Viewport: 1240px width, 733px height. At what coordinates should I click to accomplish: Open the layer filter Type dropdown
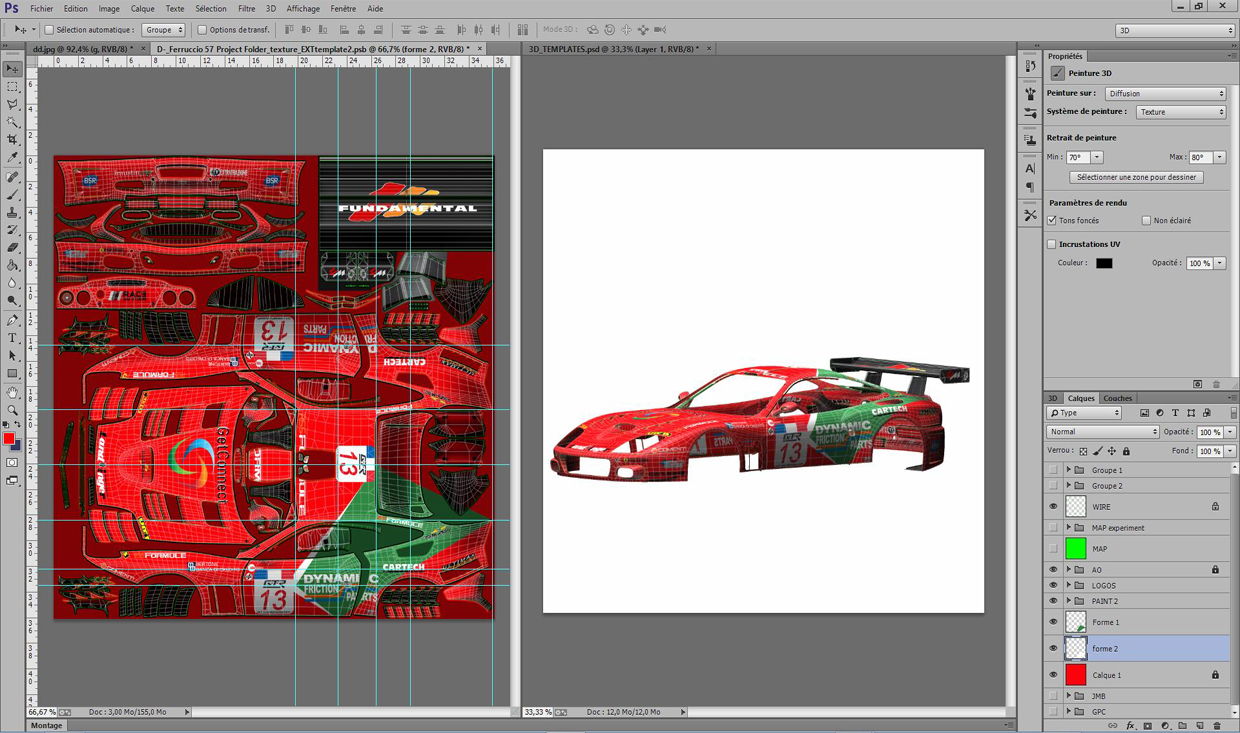1084,413
